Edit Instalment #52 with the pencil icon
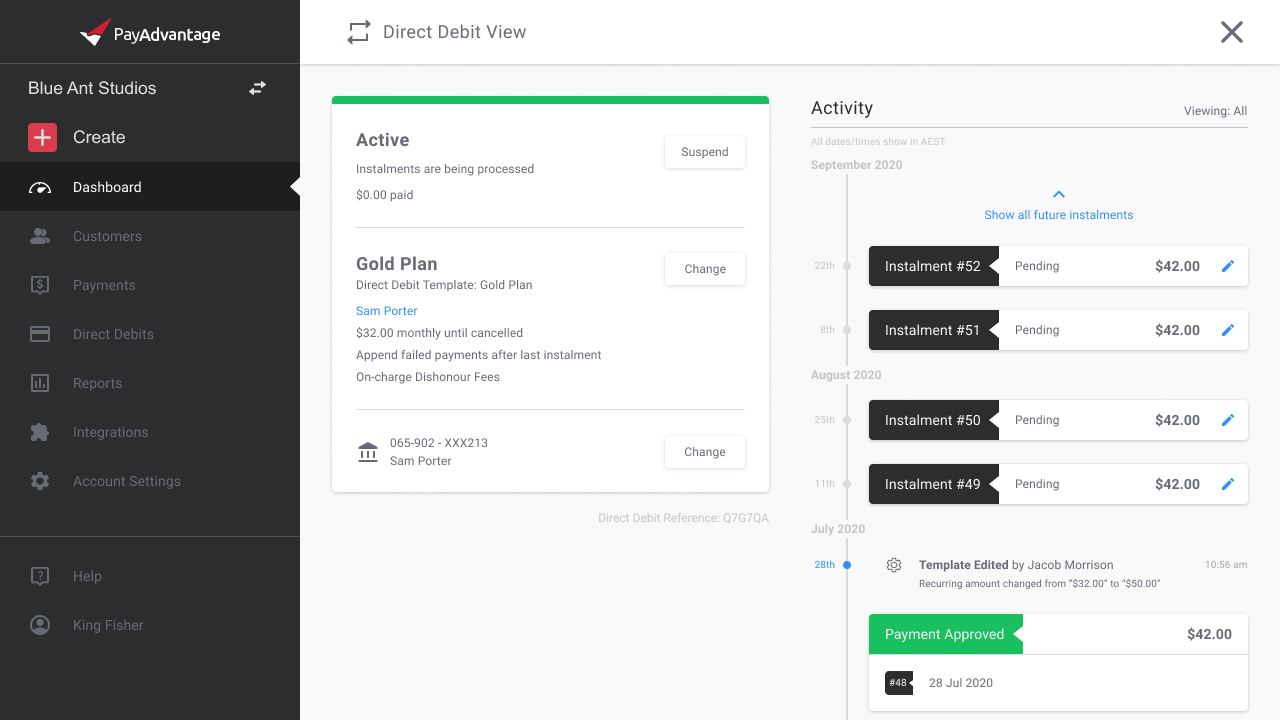The image size is (1280, 720). click(x=1228, y=266)
